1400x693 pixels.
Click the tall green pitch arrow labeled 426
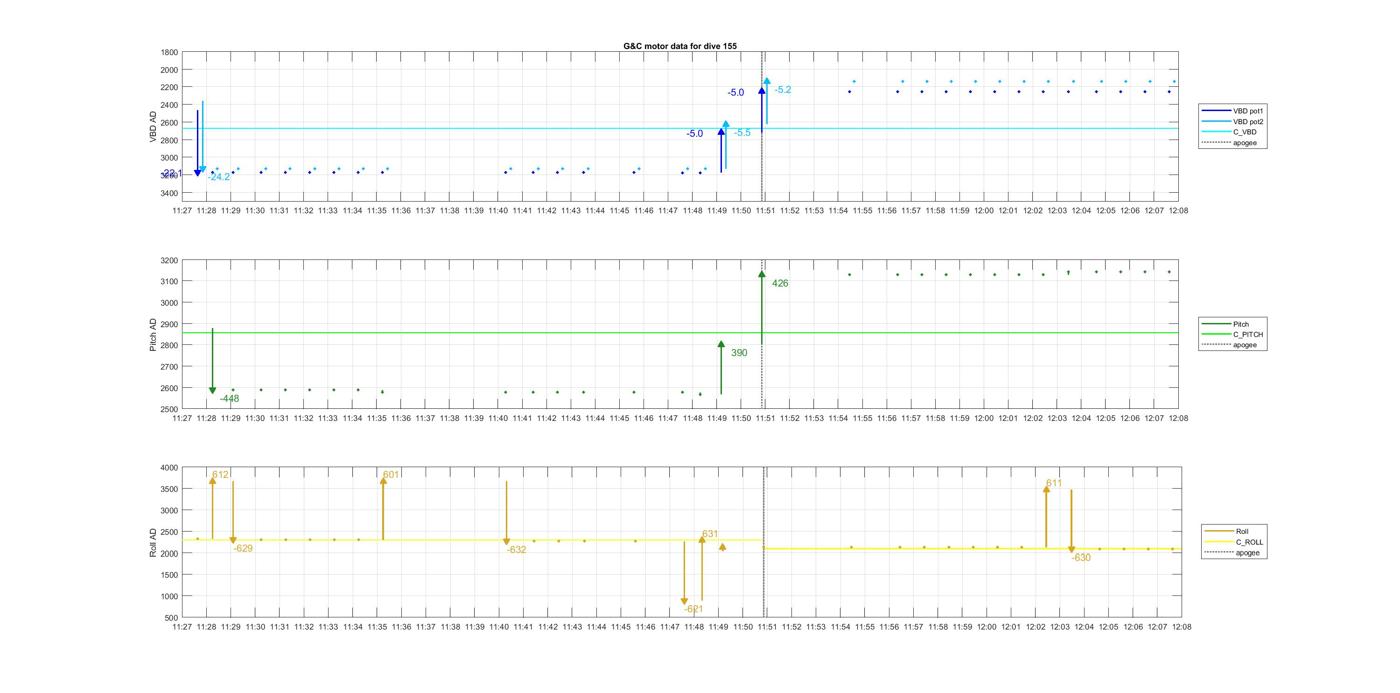[x=761, y=308]
